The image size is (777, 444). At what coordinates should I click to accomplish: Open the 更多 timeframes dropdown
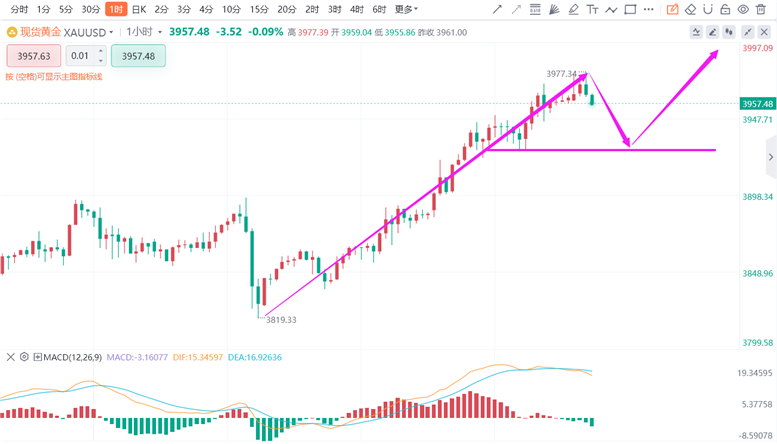pos(405,9)
